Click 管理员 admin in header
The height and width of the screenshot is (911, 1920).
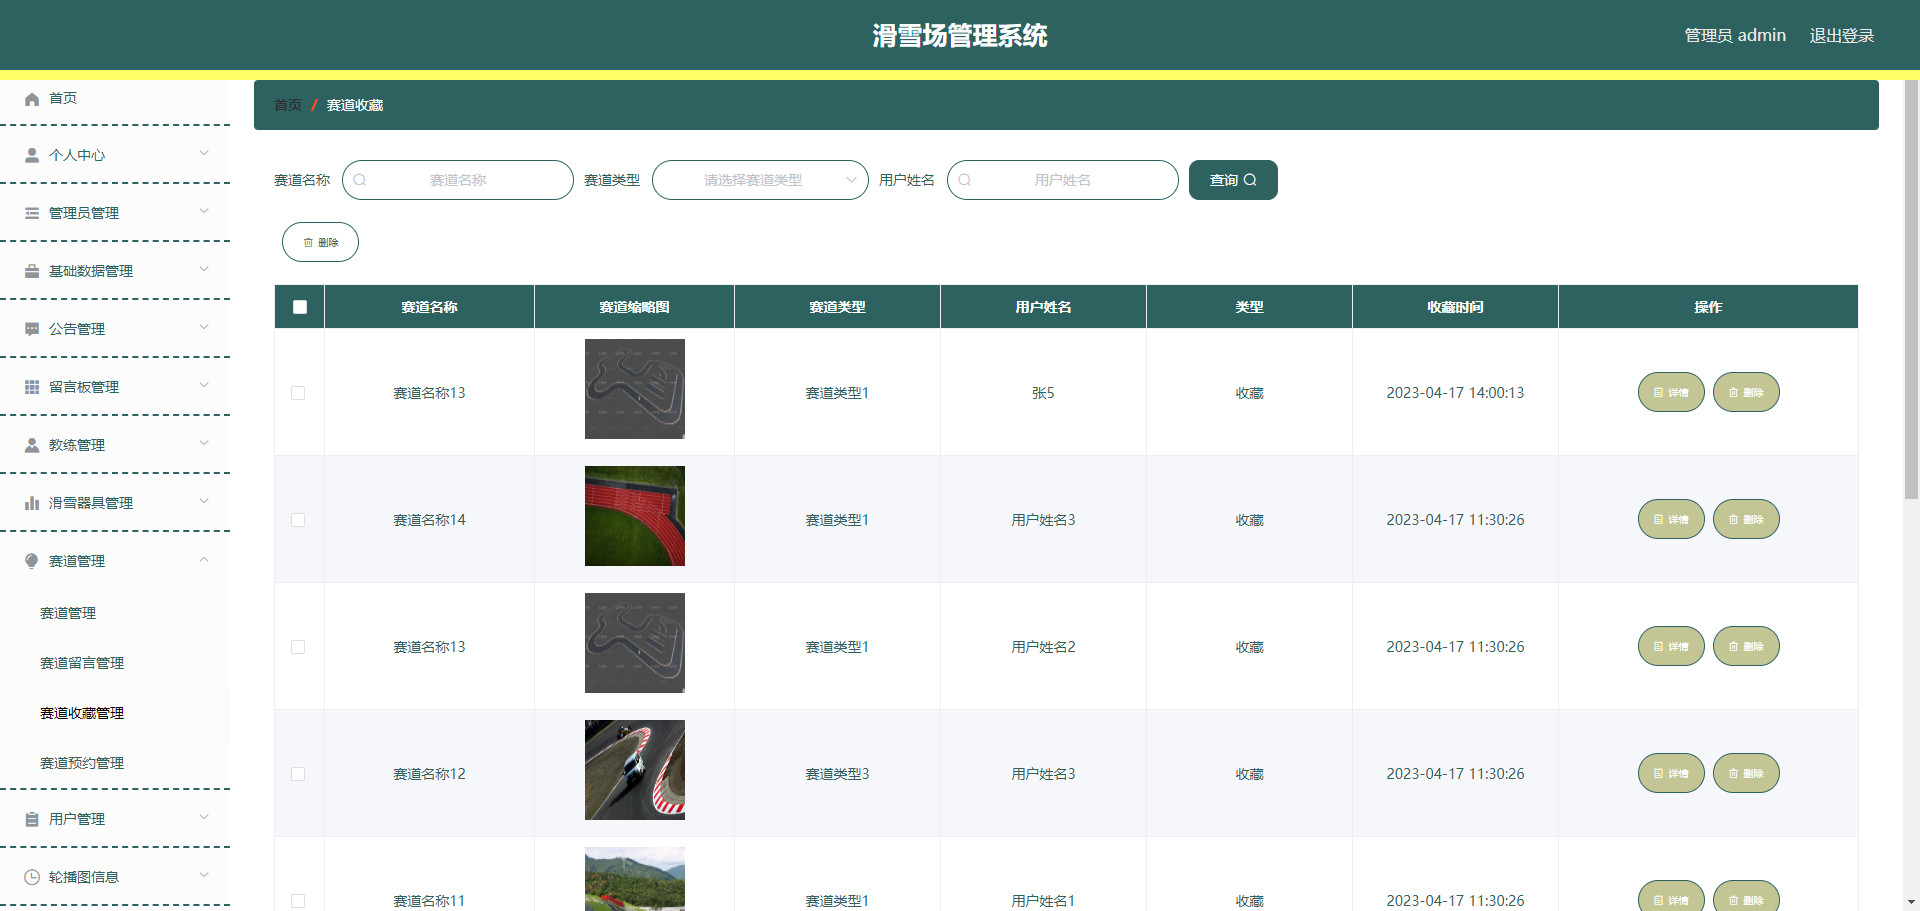(1735, 35)
